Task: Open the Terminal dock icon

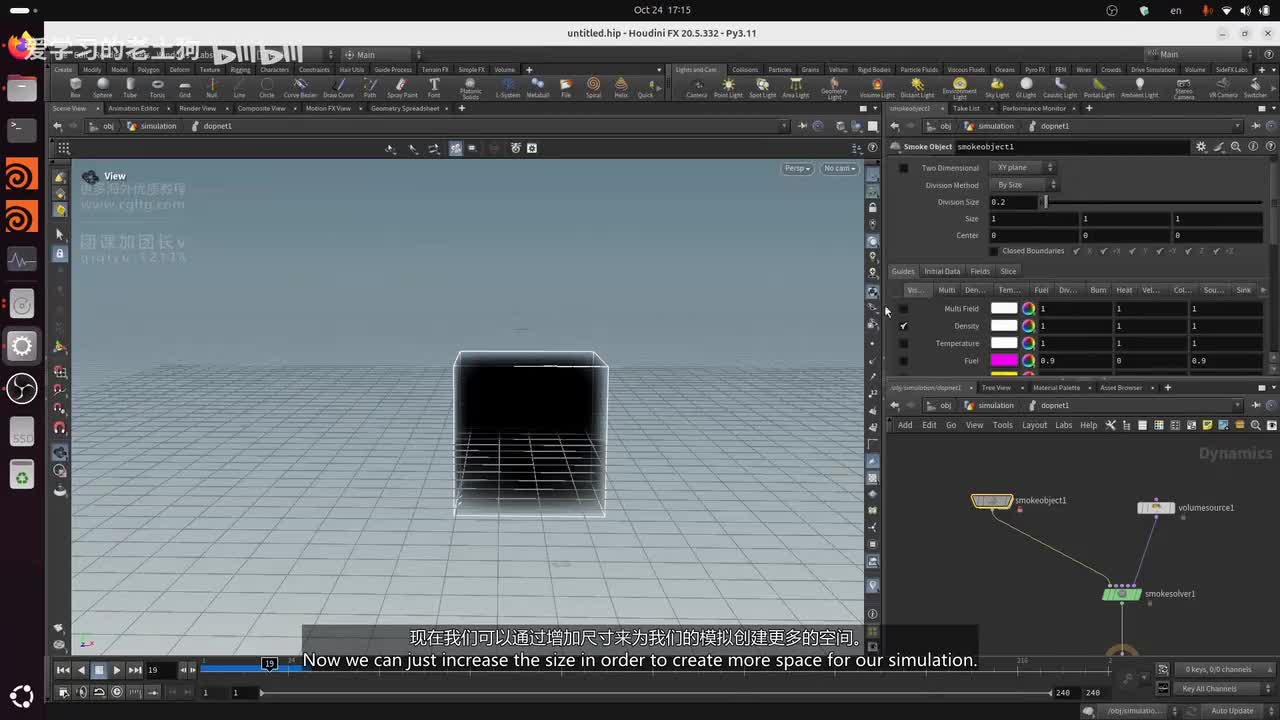Action: (21, 129)
